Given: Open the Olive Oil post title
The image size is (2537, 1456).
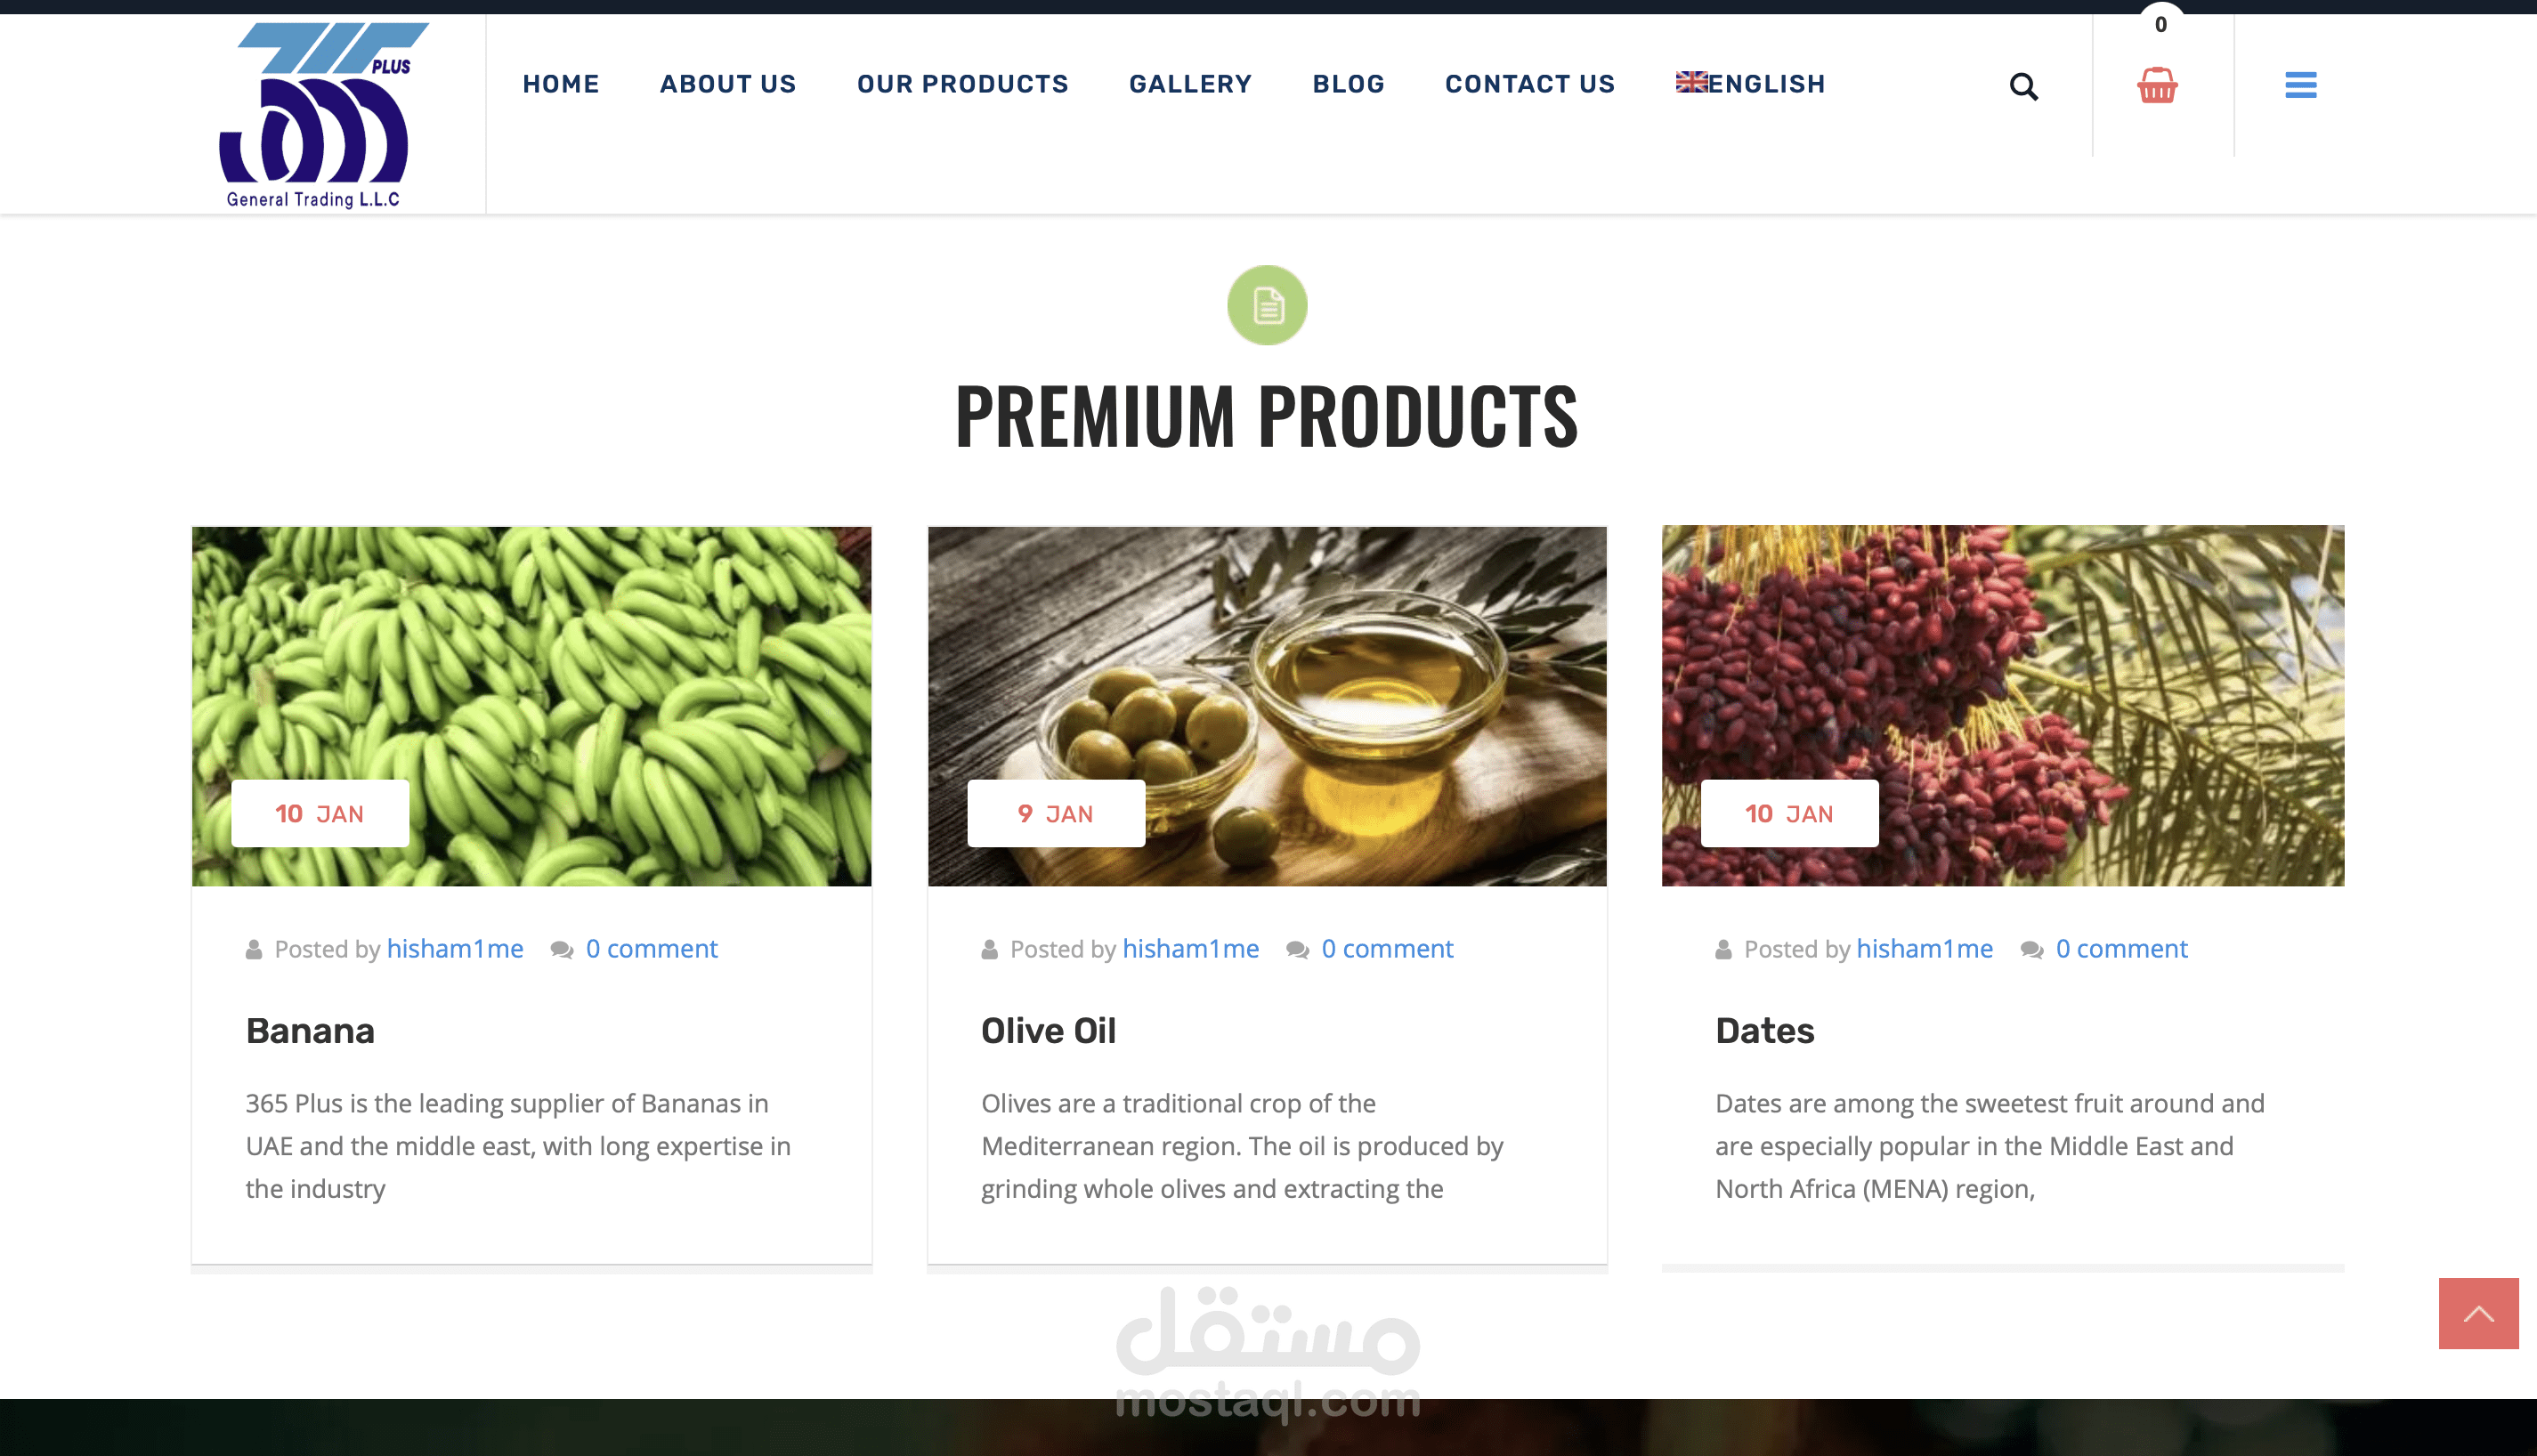Looking at the screenshot, I should pos(1048,1030).
